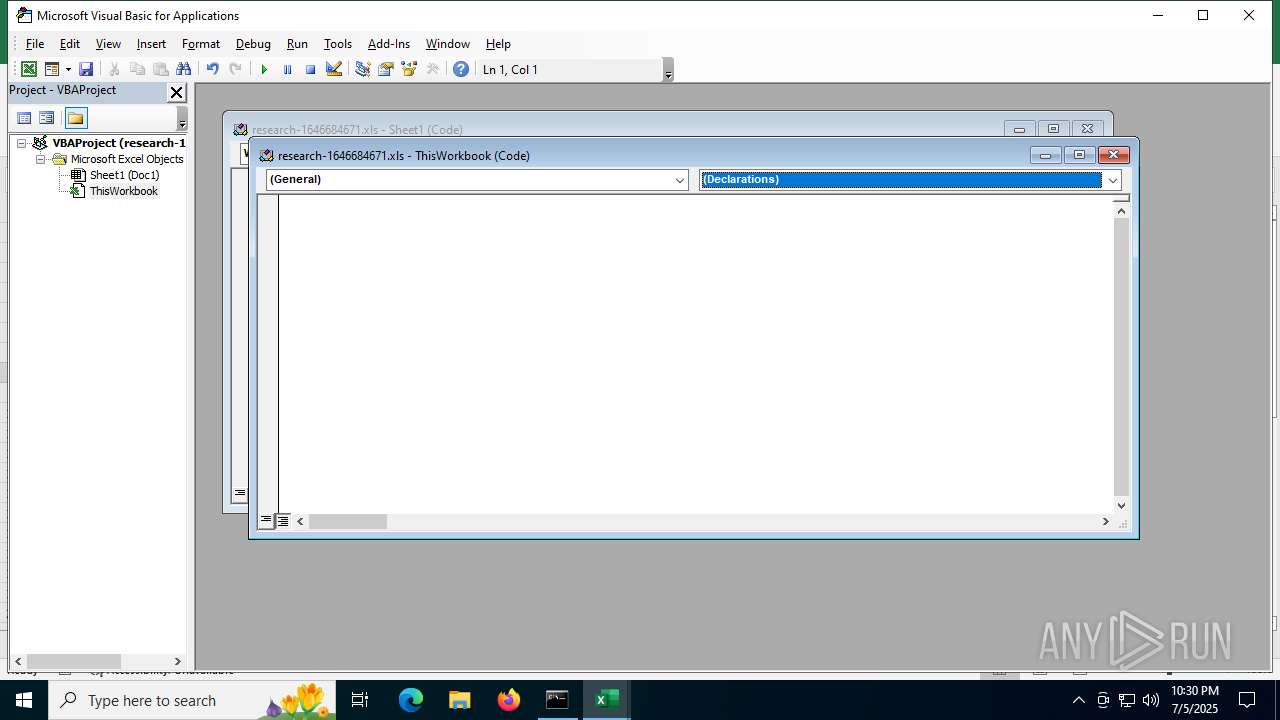Select Microsoft Excel Objects folder
This screenshot has width=1280, height=720.
point(127,159)
